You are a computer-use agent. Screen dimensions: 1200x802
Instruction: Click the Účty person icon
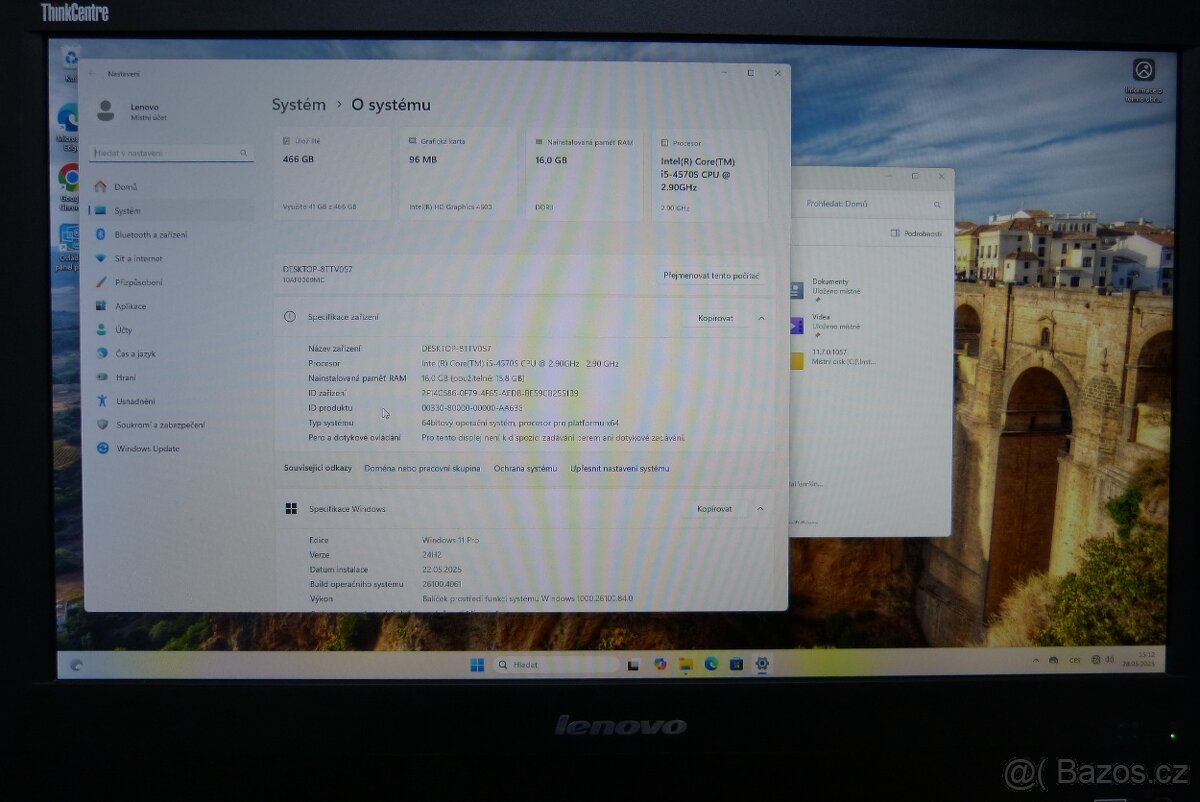pos(101,330)
